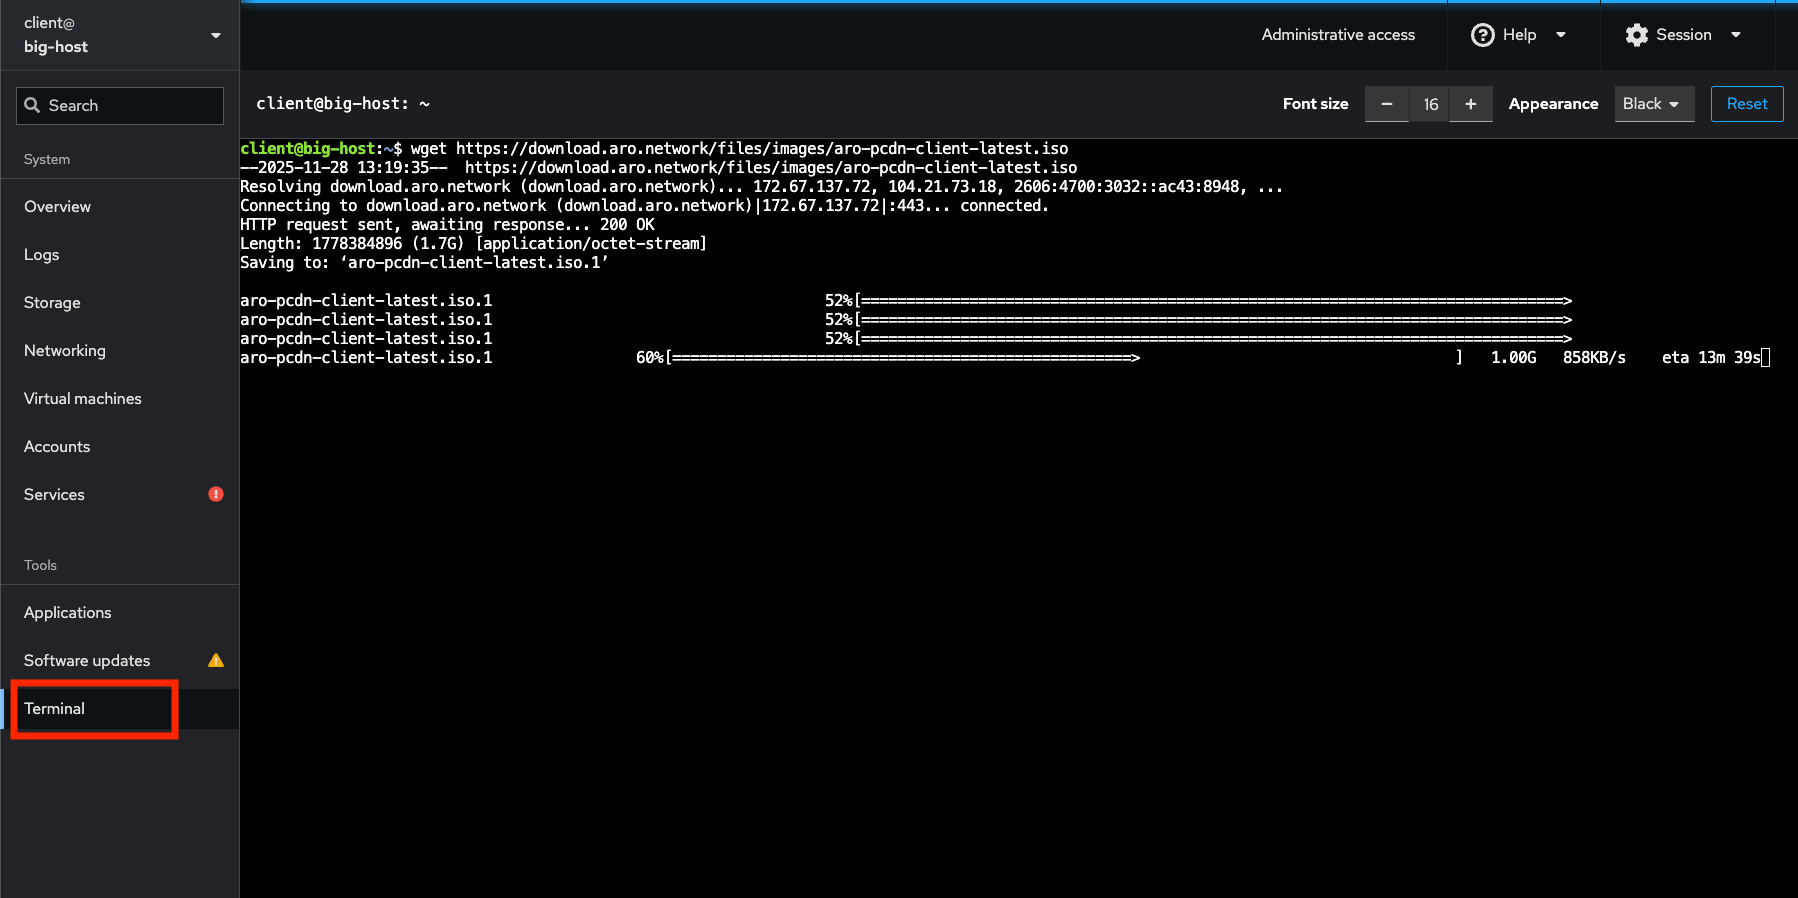
Task: Open the Storage section
Action: (x=52, y=302)
